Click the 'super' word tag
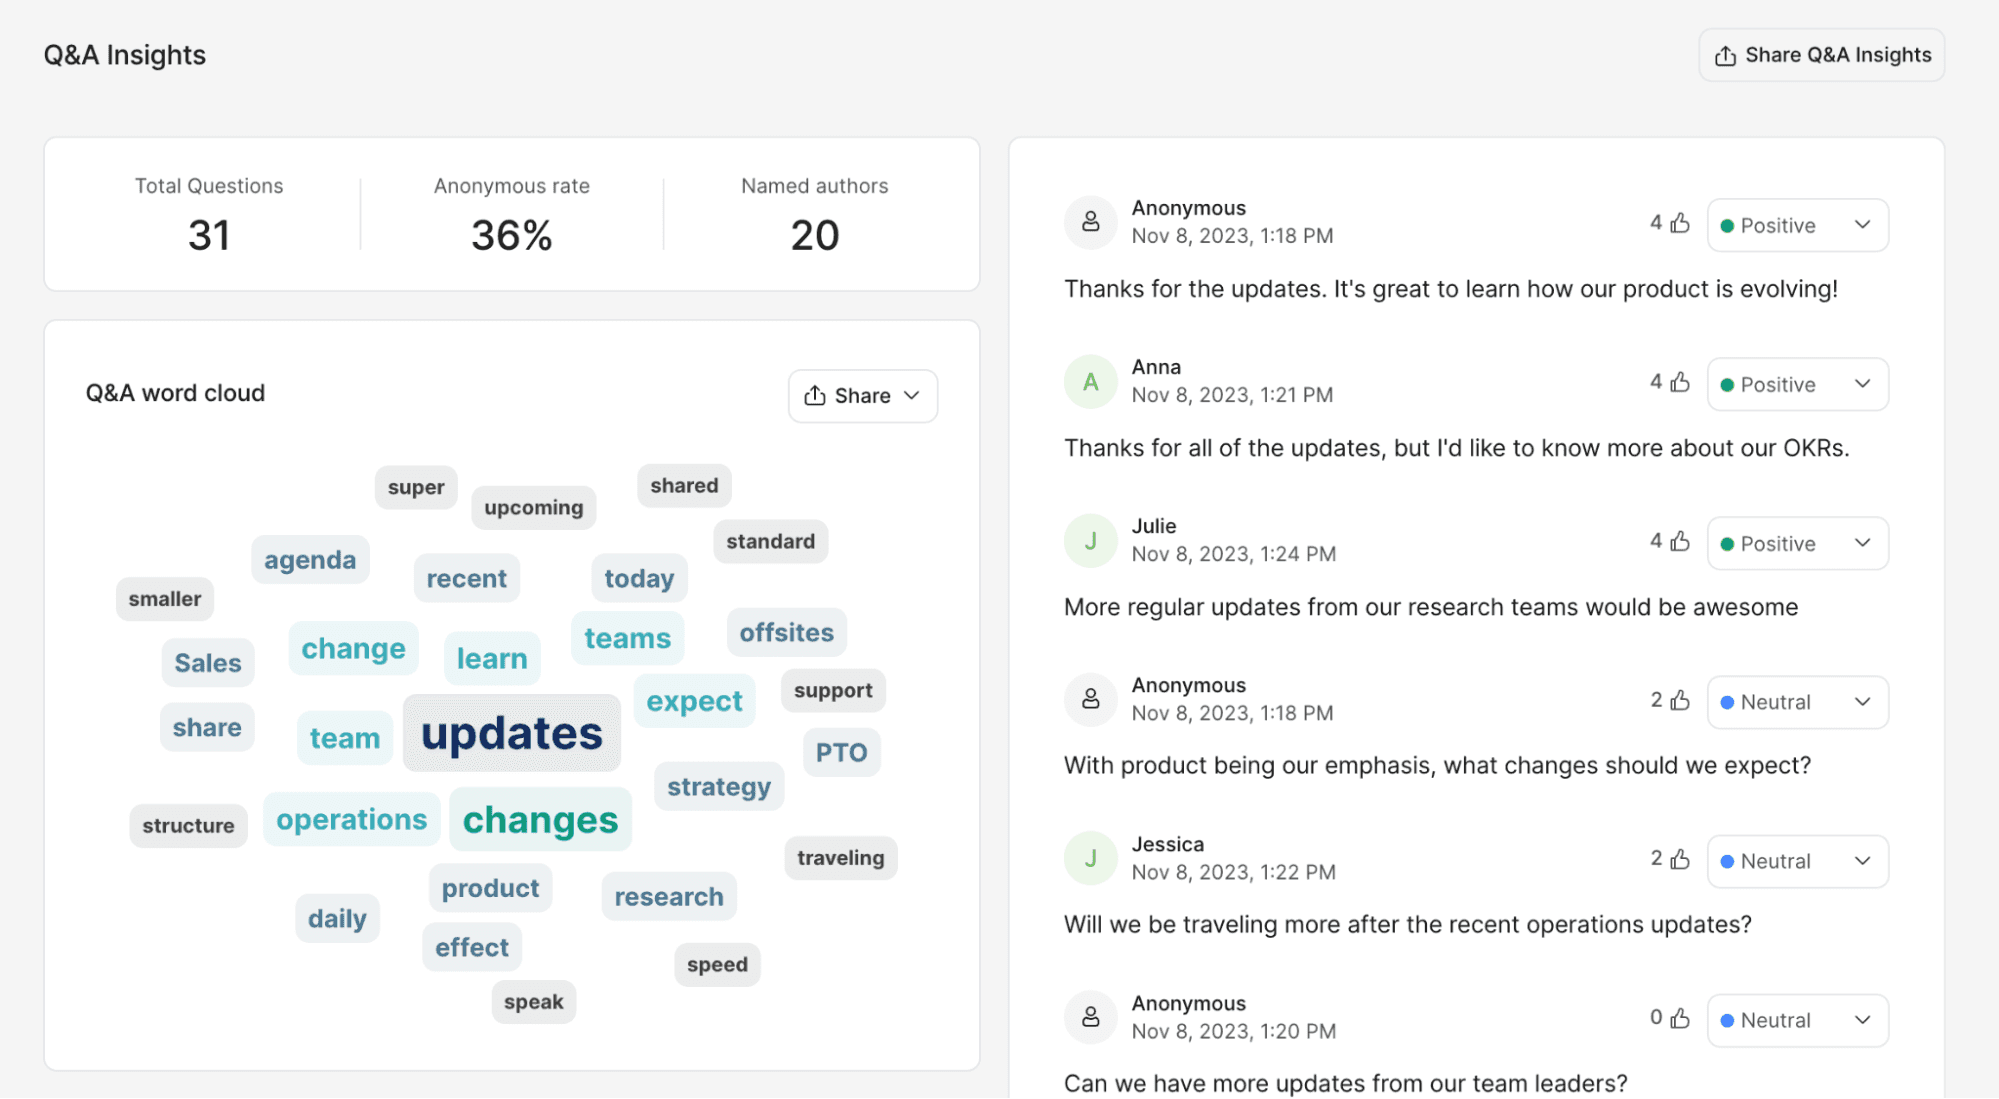 (x=416, y=487)
